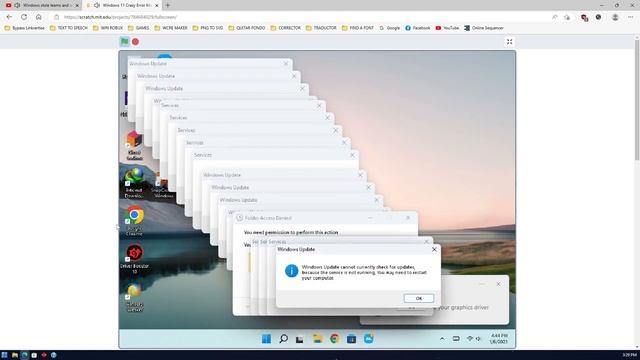Screen dimensions: 640x360
Task: Open YouTube bookmark
Action: (447, 28)
